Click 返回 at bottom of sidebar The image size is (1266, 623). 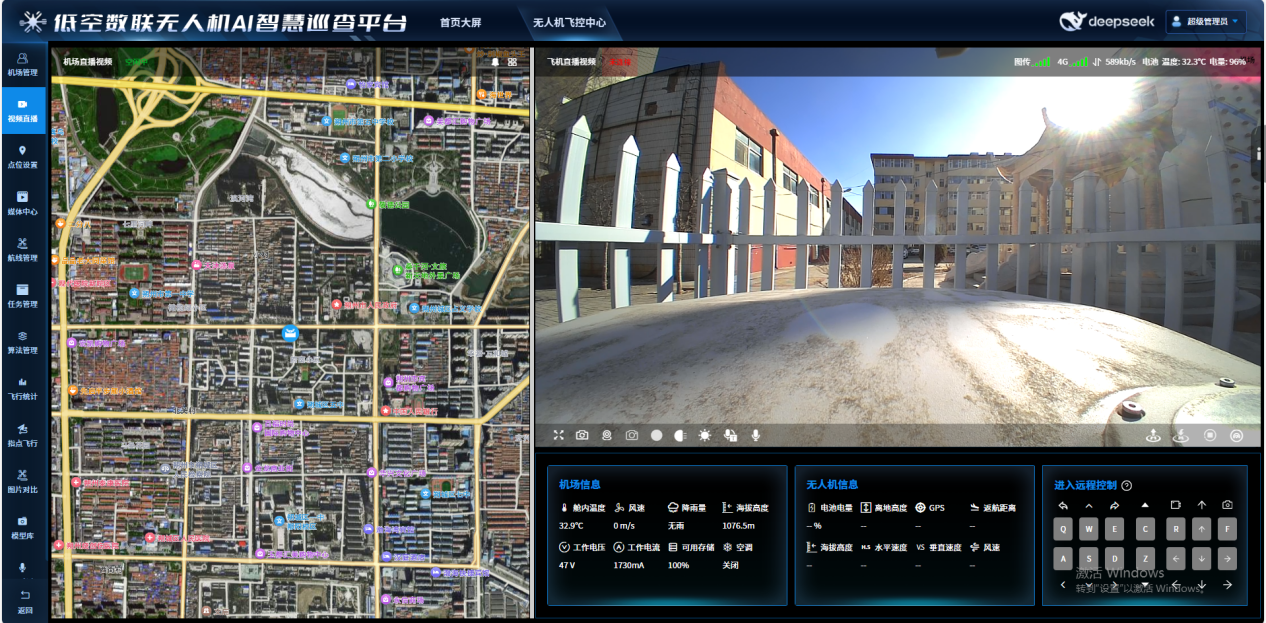(x=24, y=602)
